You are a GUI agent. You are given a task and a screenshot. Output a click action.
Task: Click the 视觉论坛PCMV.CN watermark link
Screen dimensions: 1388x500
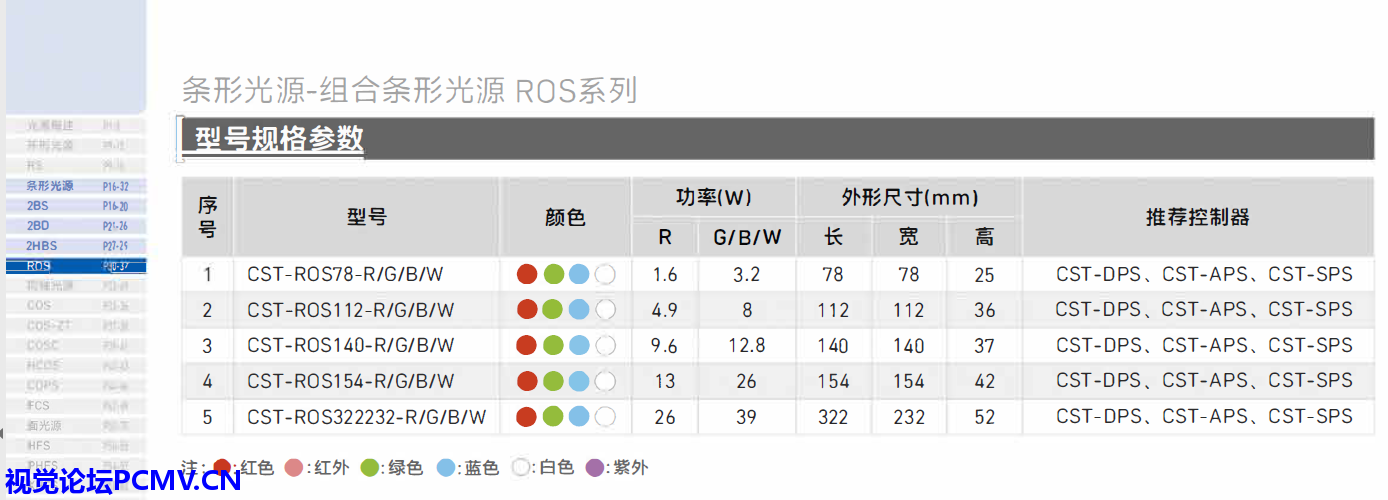tap(121, 482)
